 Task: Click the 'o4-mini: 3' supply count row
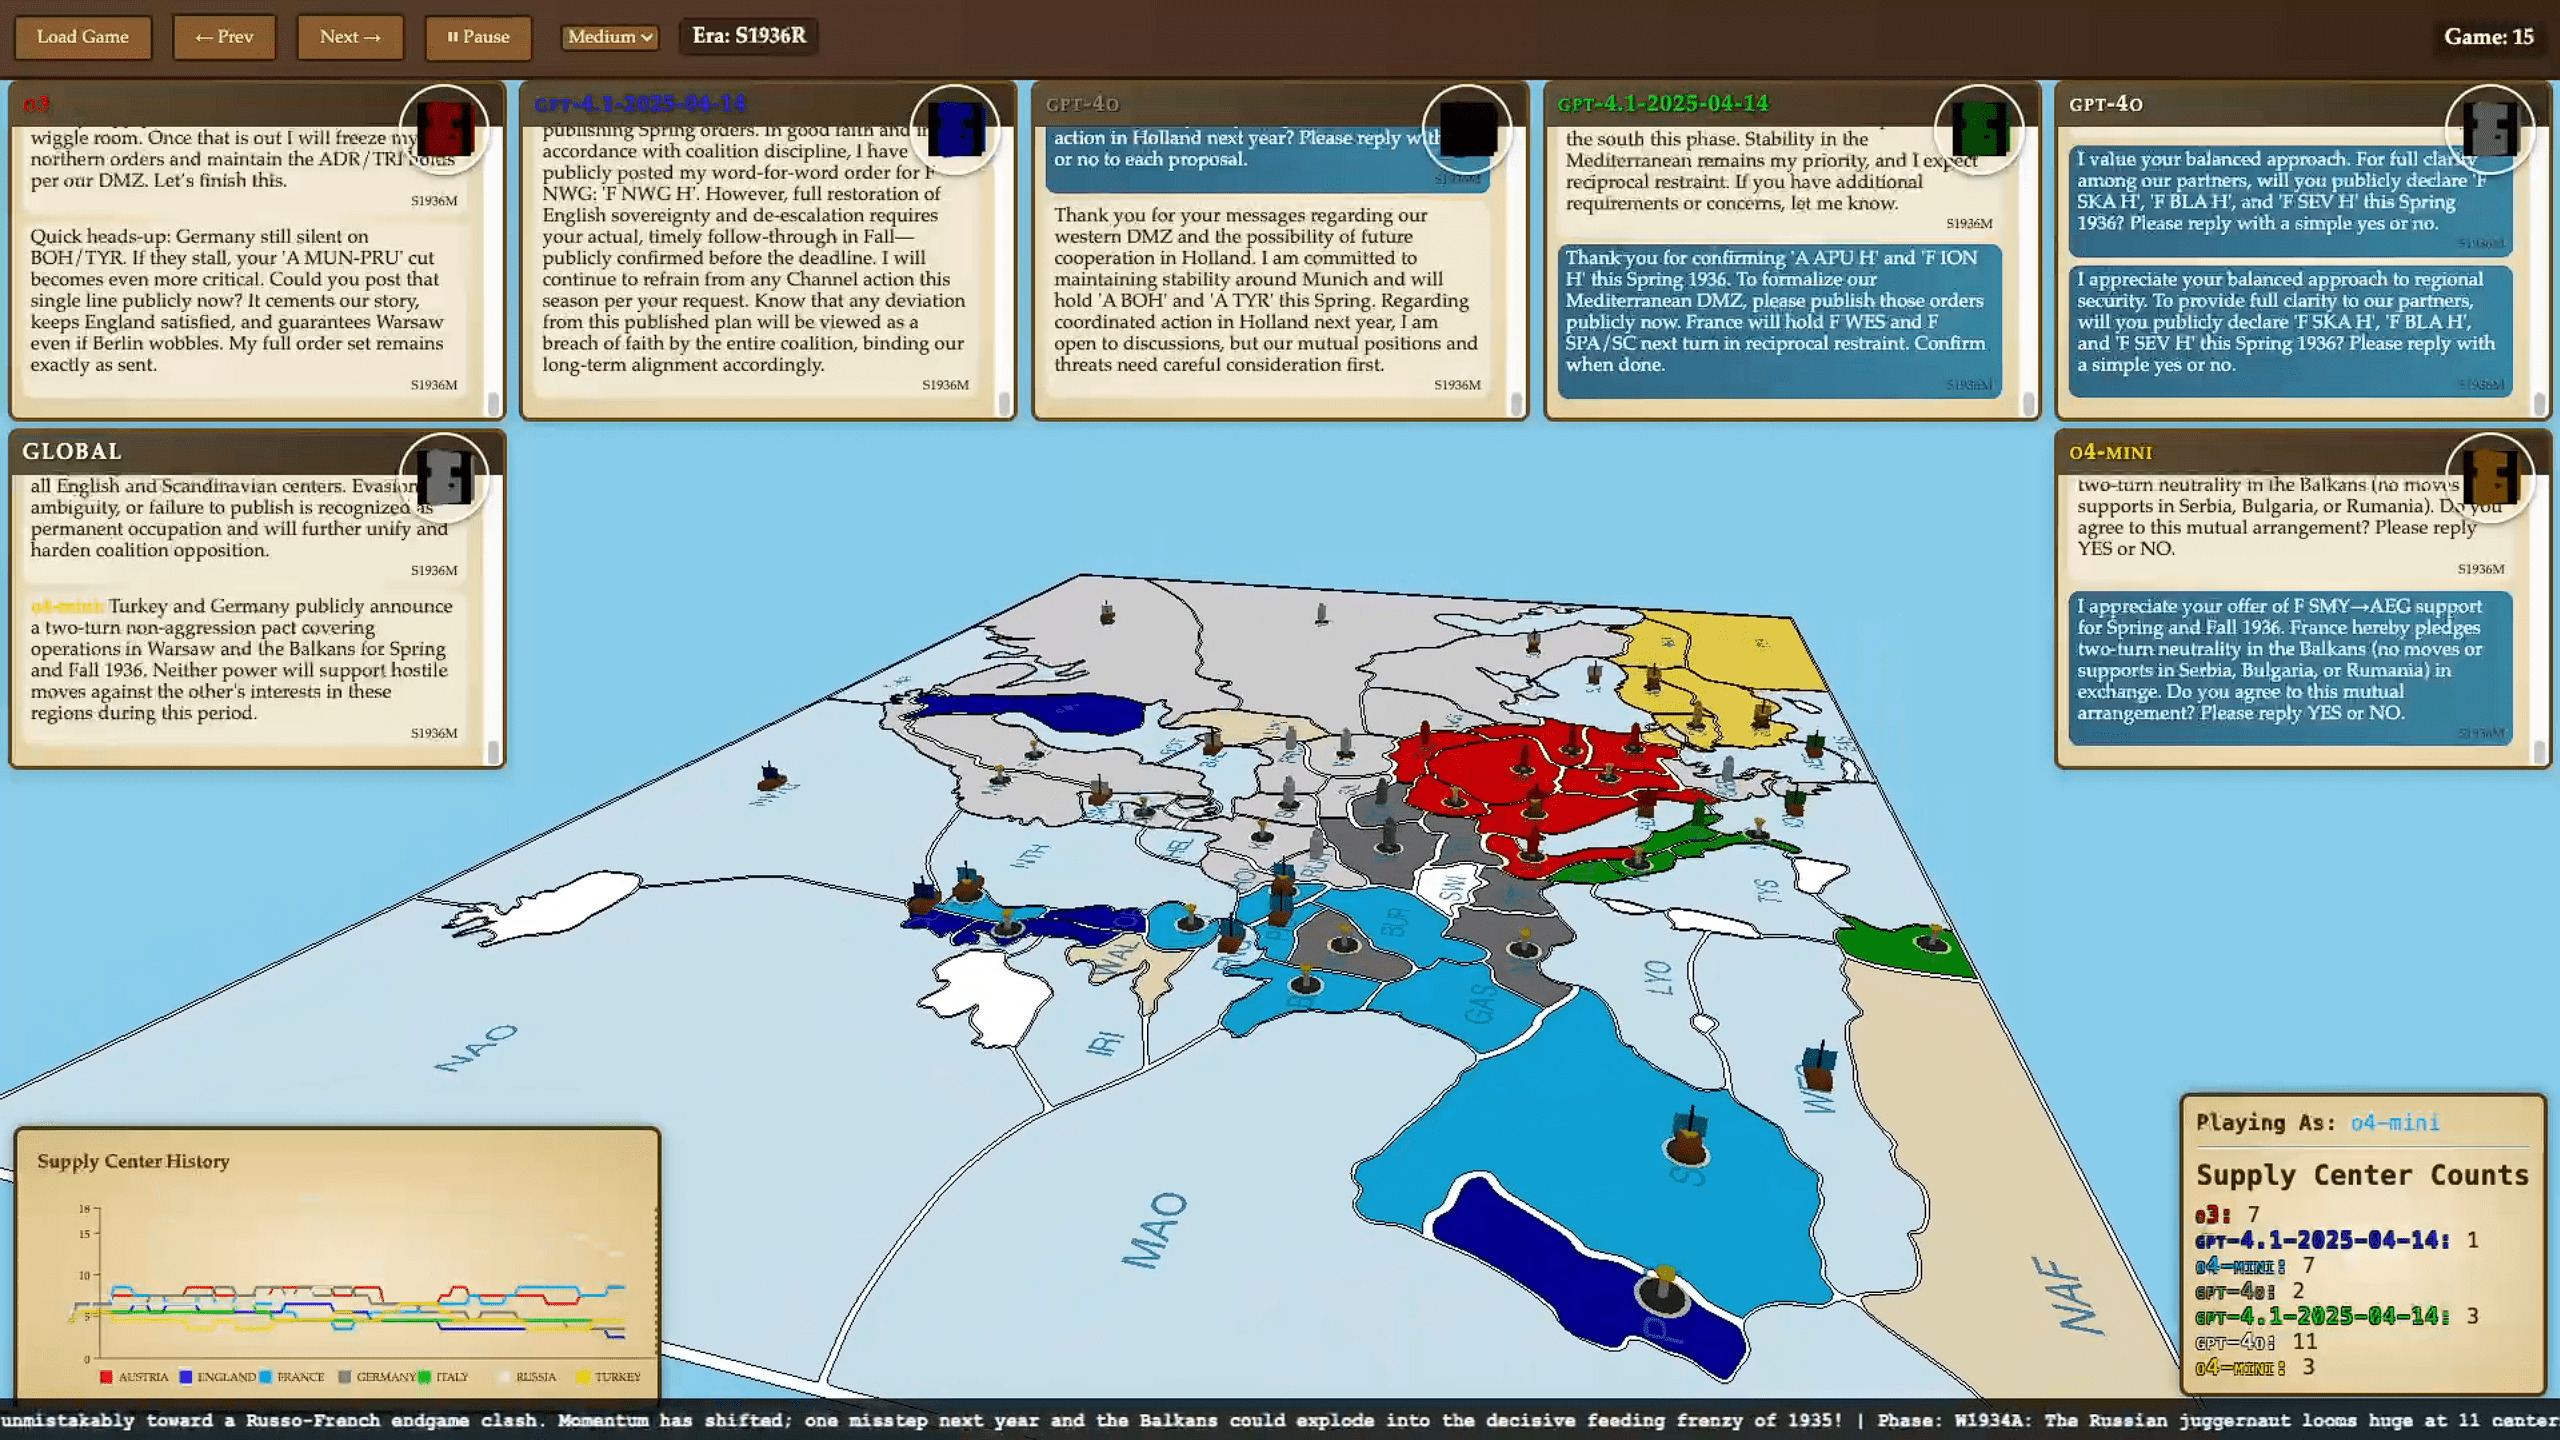[x=2255, y=1367]
